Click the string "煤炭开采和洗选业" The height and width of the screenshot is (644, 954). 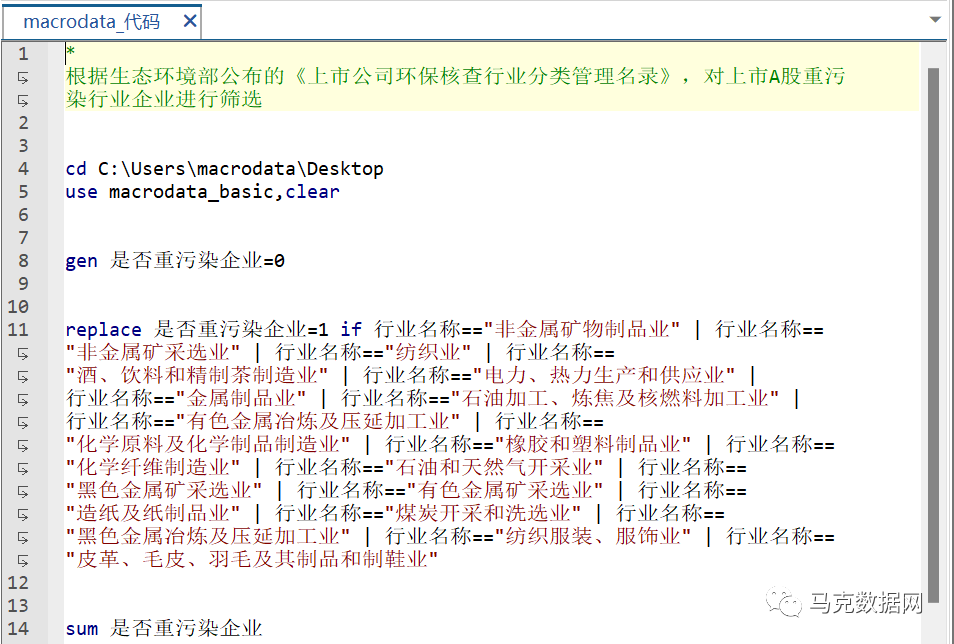pyautogui.click(x=483, y=513)
